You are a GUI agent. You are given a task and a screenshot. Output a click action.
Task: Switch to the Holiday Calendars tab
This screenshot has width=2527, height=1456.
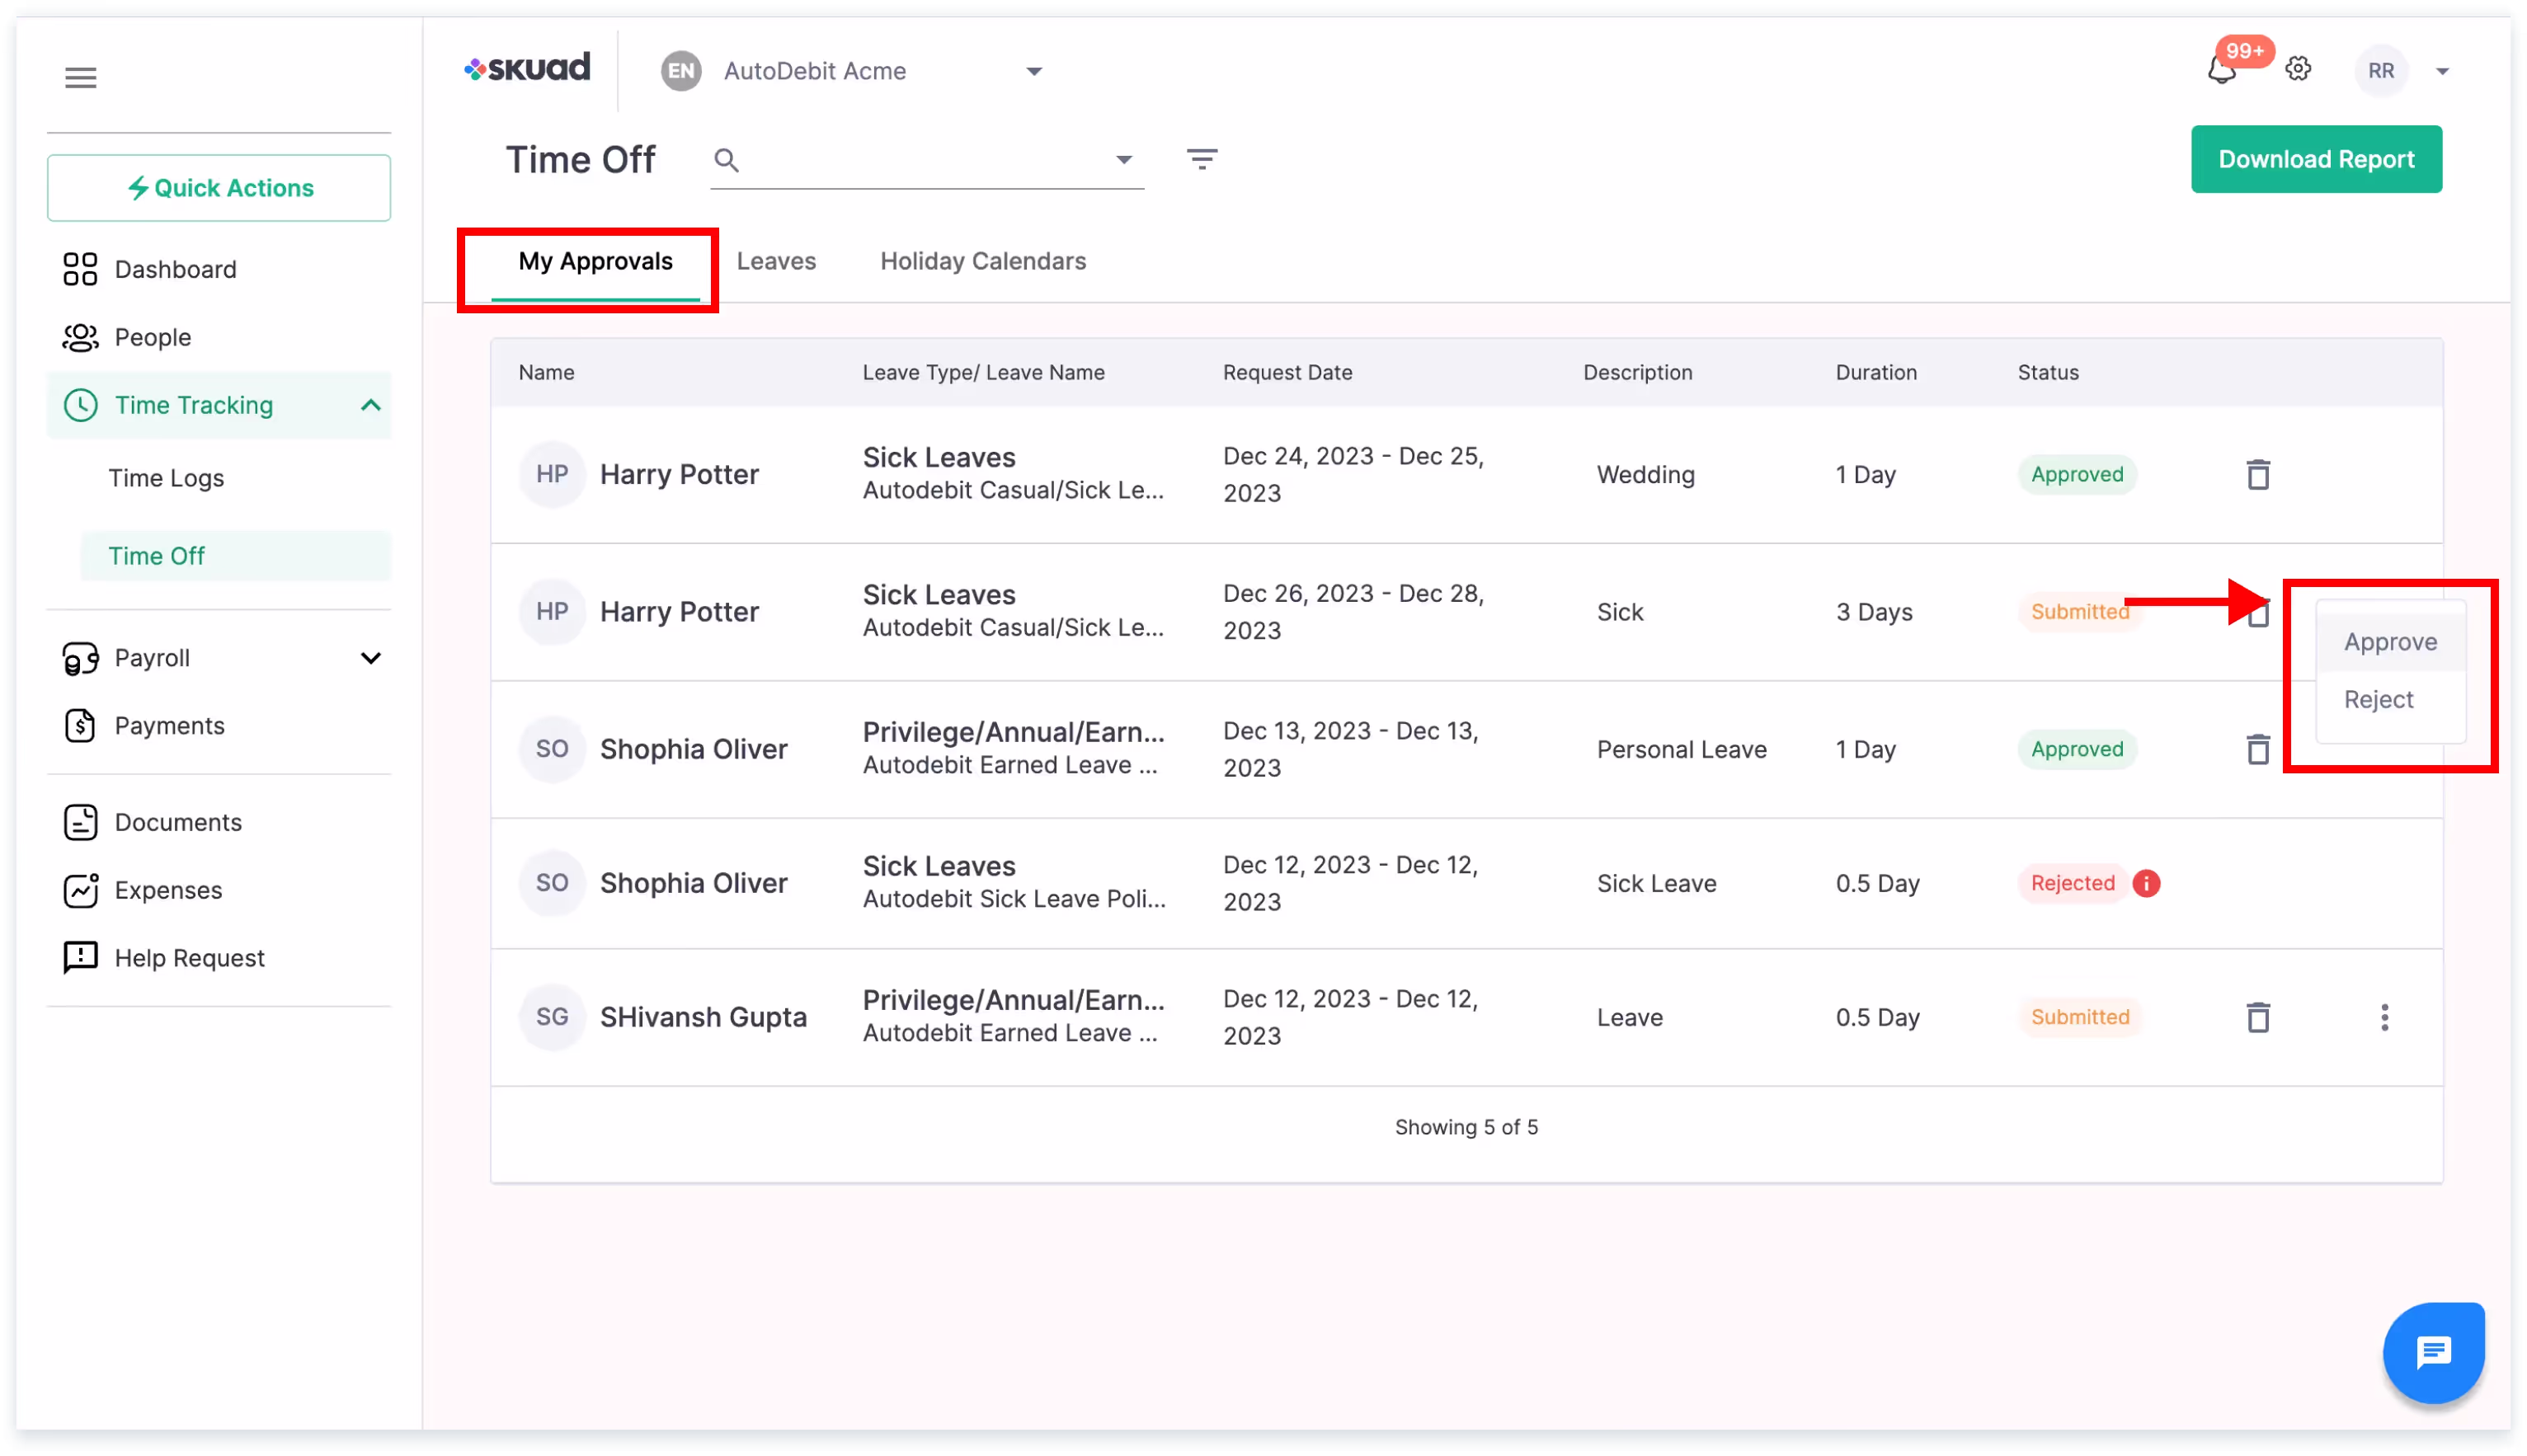click(x=982, y=261)
